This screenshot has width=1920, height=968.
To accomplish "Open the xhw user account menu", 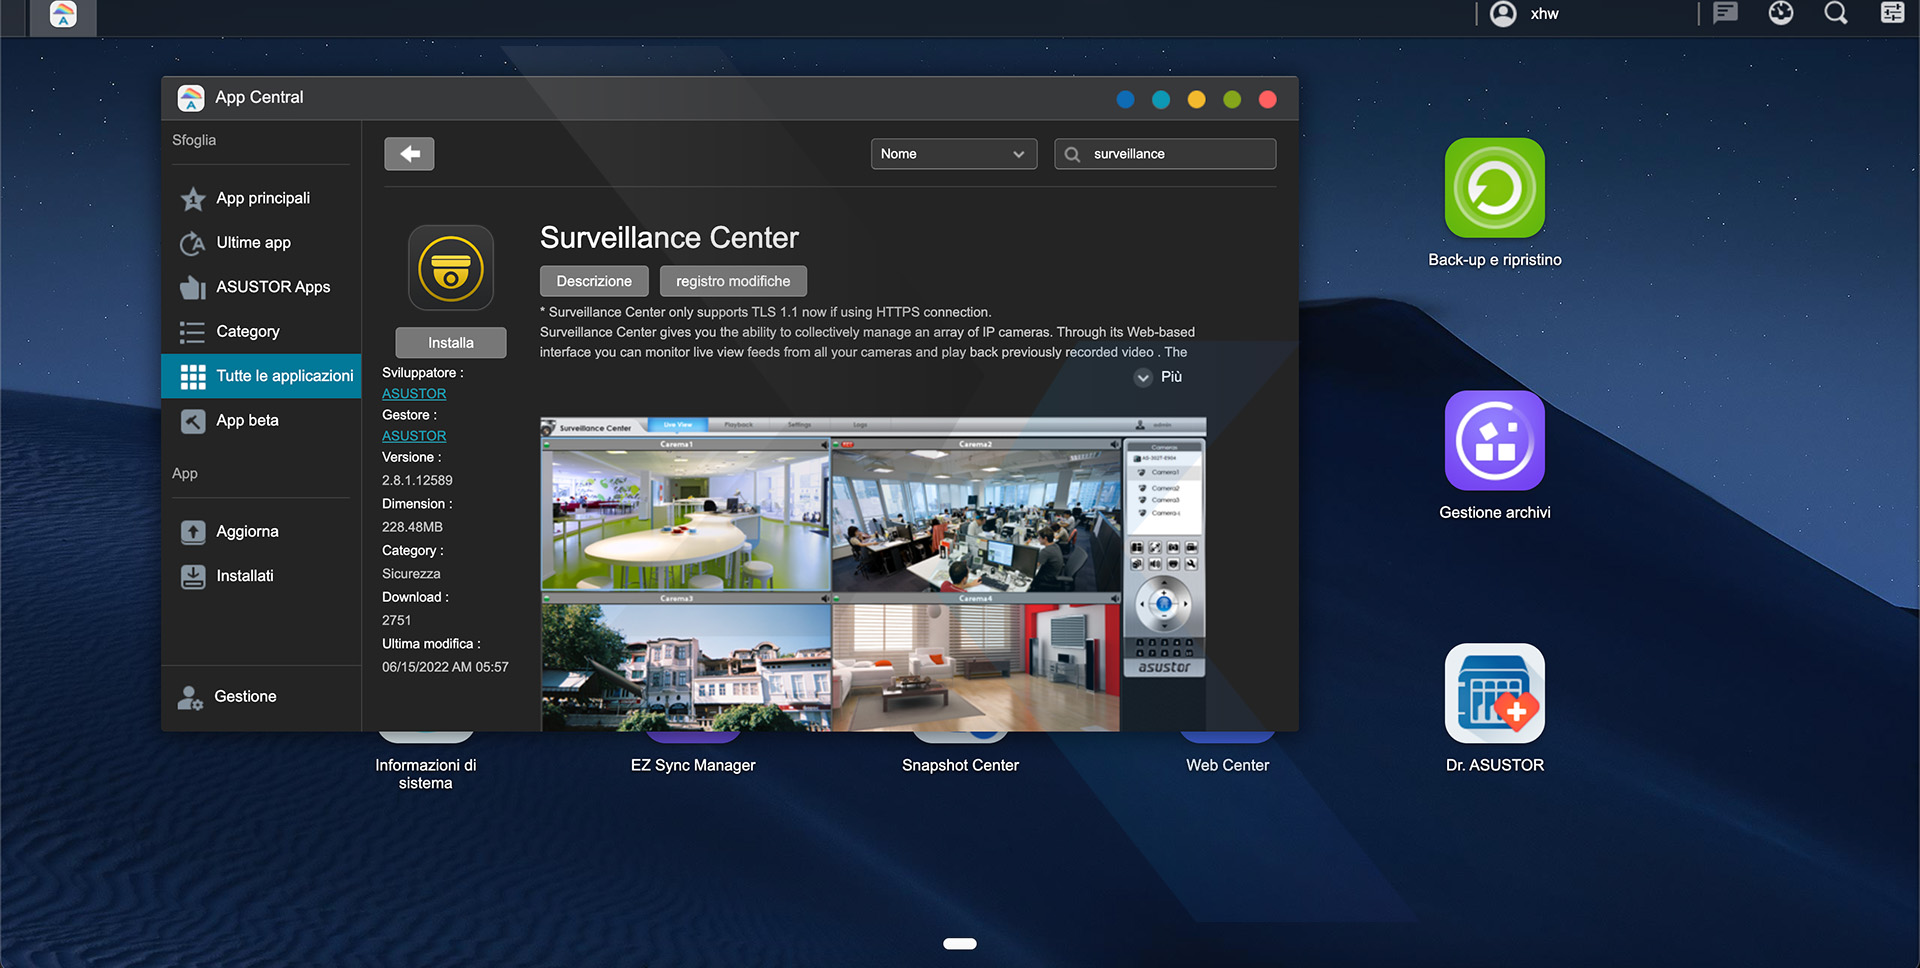I will (x=1525, y=14).
